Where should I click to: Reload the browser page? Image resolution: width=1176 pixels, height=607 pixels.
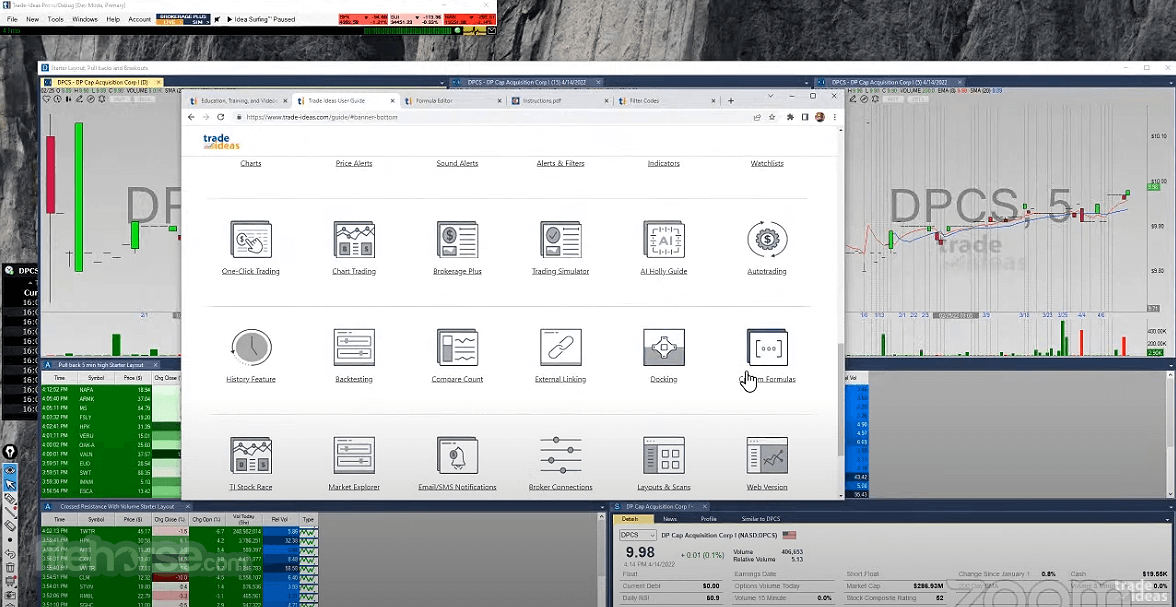pyautogui.click(x=220, y=117)
